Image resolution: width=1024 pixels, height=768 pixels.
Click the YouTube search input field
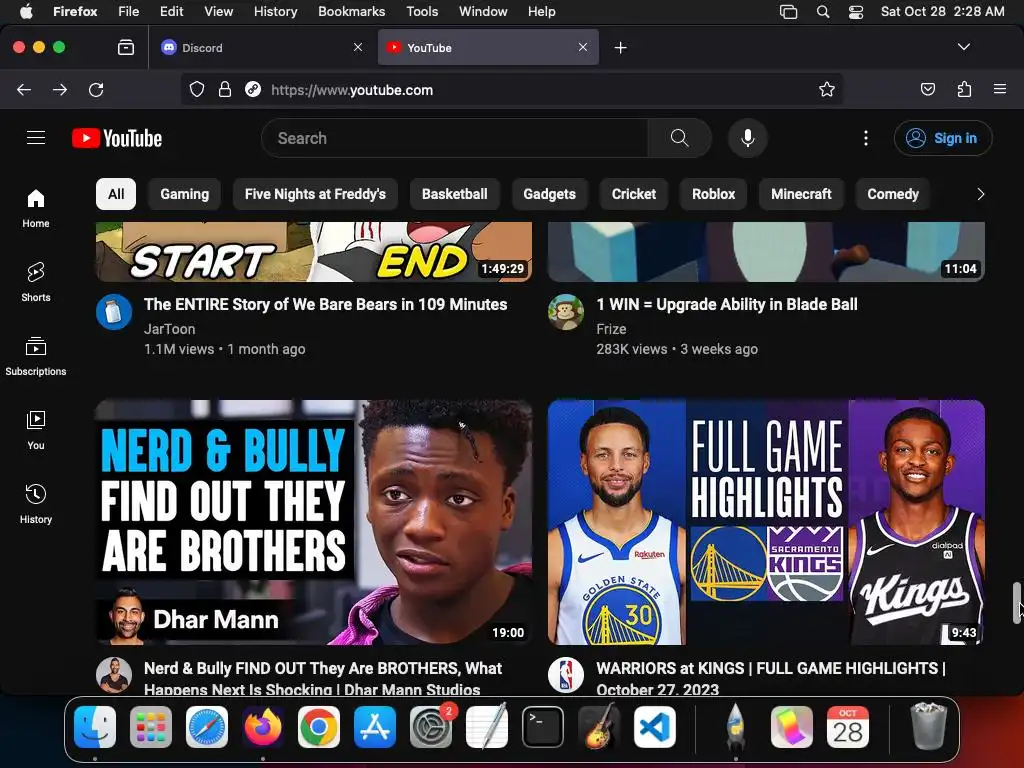[x=455, y=138]
